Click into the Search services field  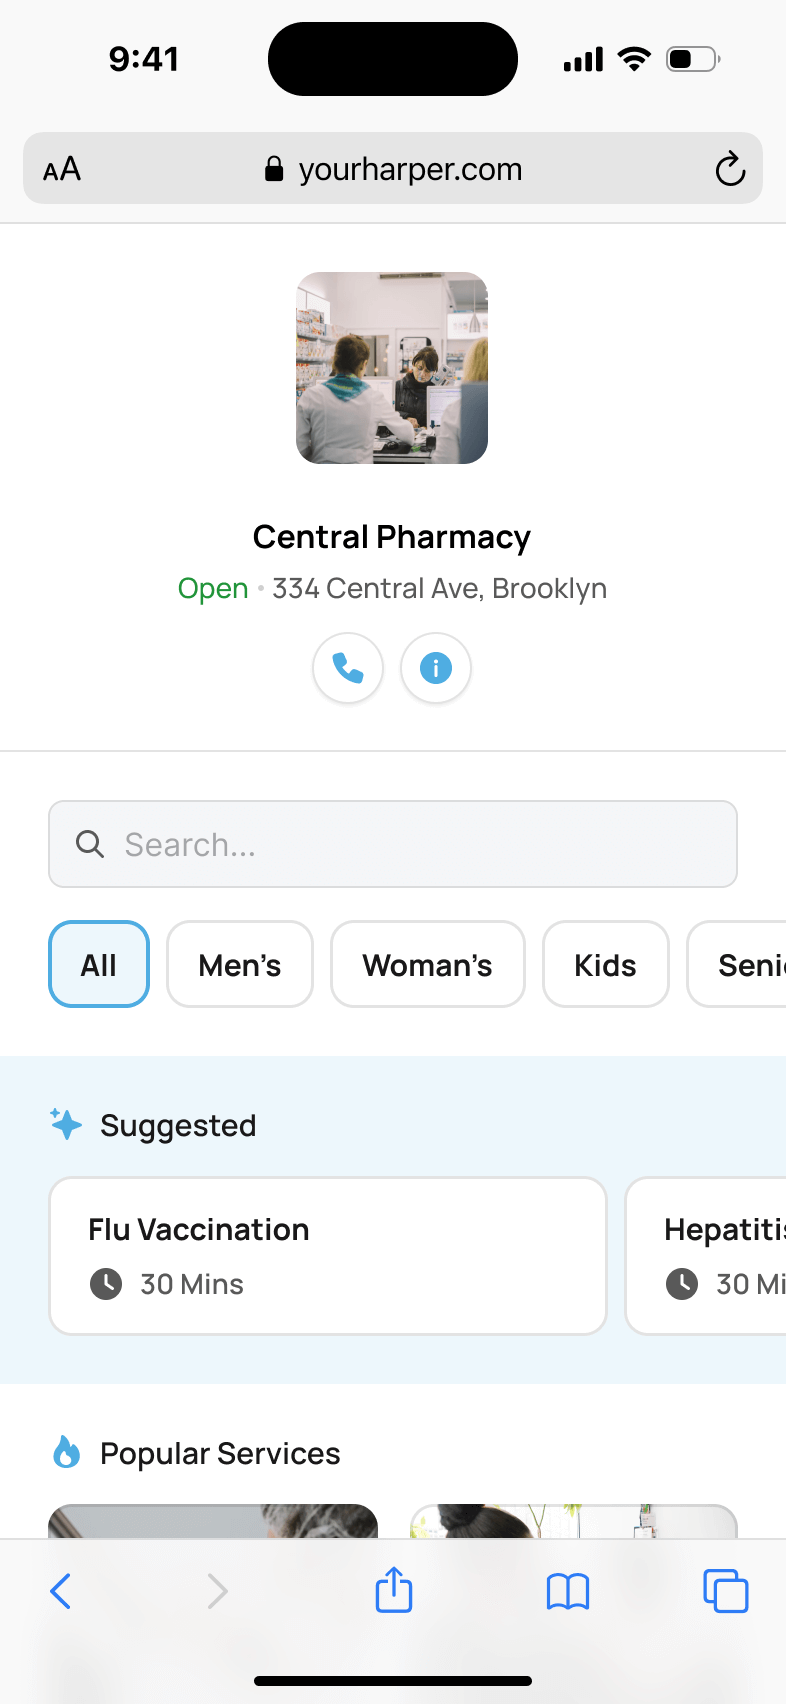420,844
